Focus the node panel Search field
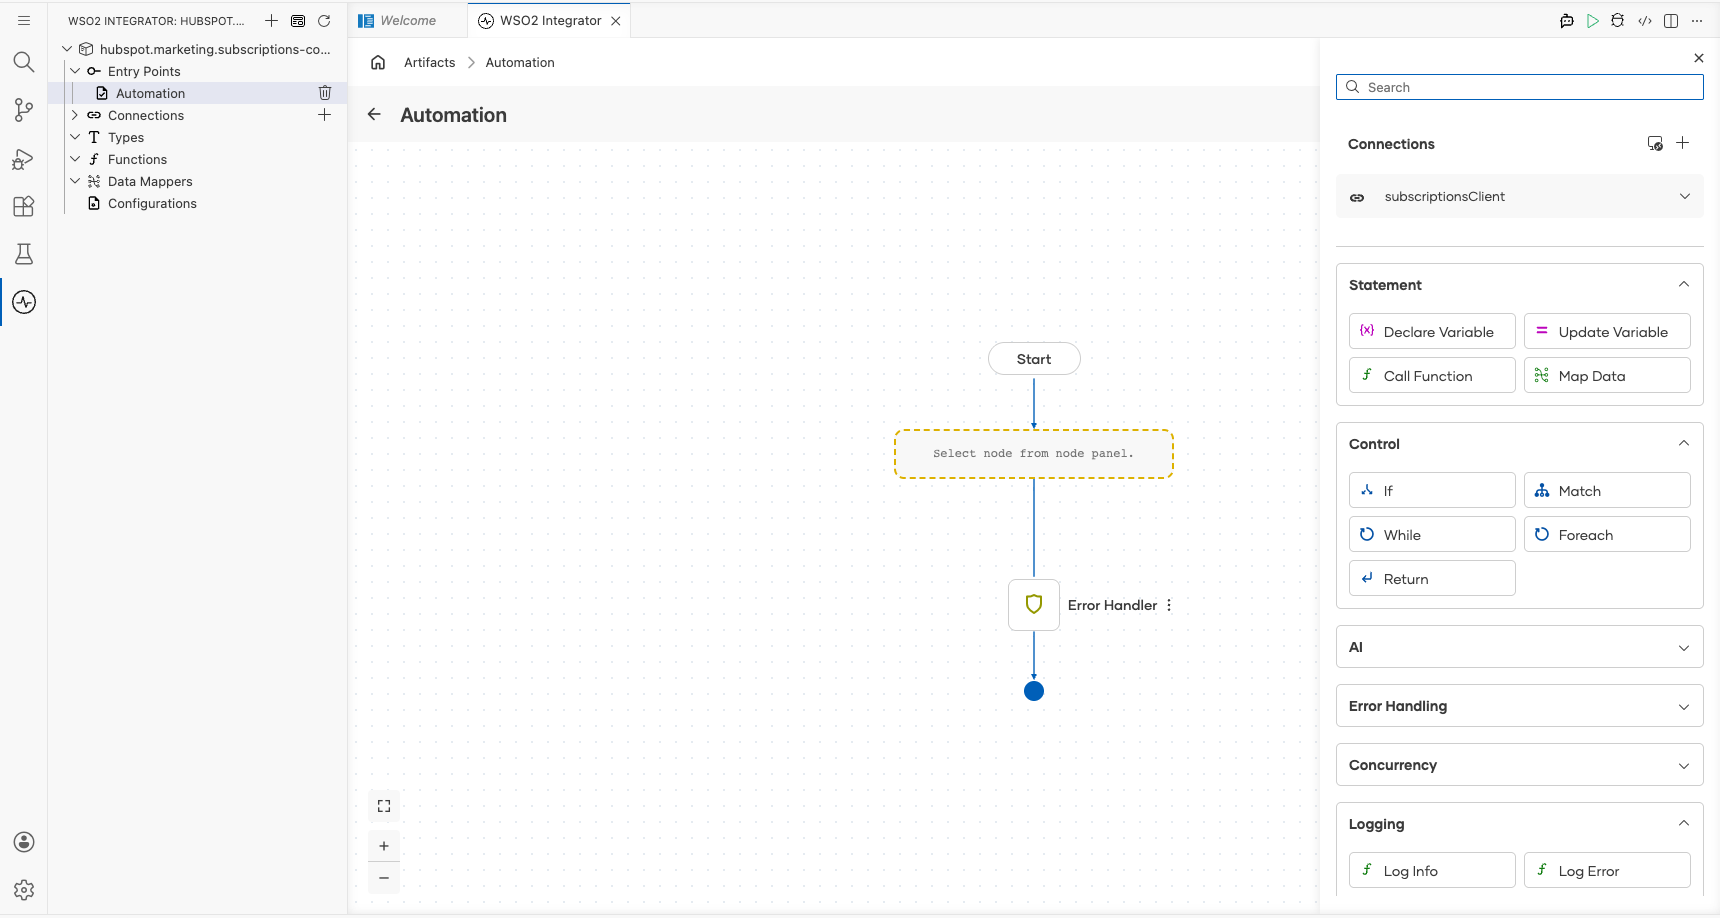 click(1519, 87)
